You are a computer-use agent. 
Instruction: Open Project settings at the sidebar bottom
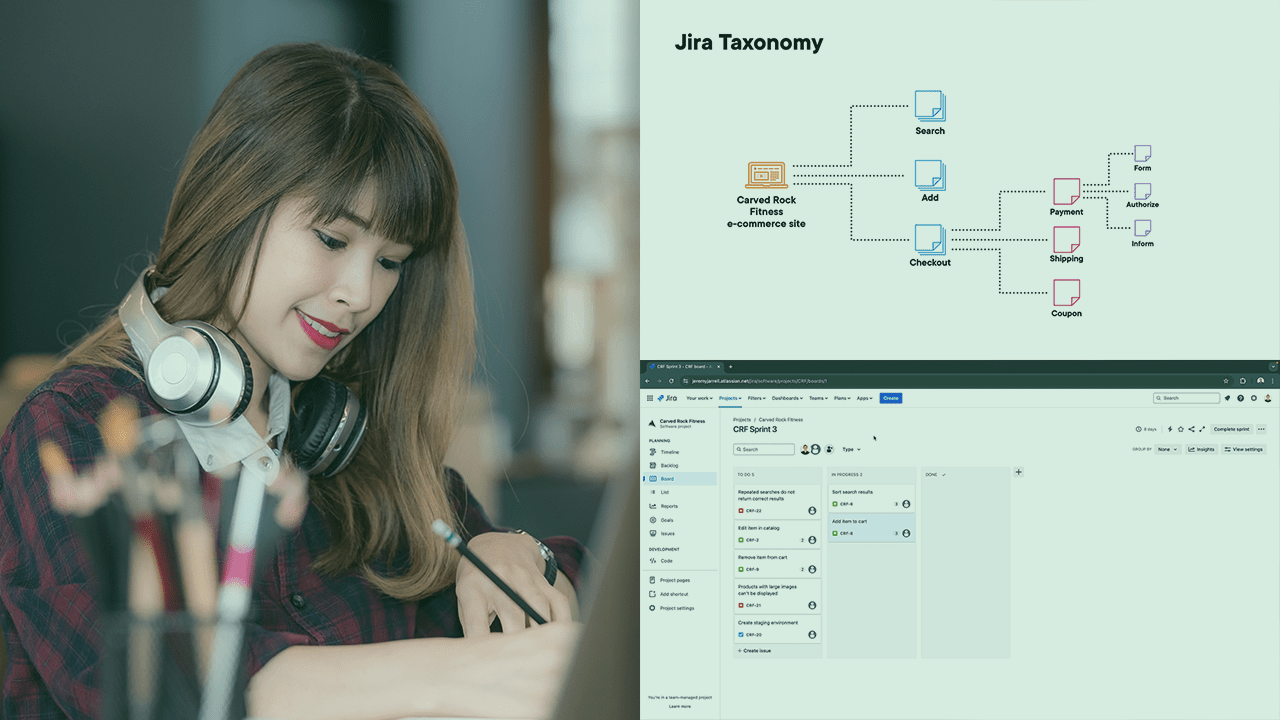(x=678, y=608)
